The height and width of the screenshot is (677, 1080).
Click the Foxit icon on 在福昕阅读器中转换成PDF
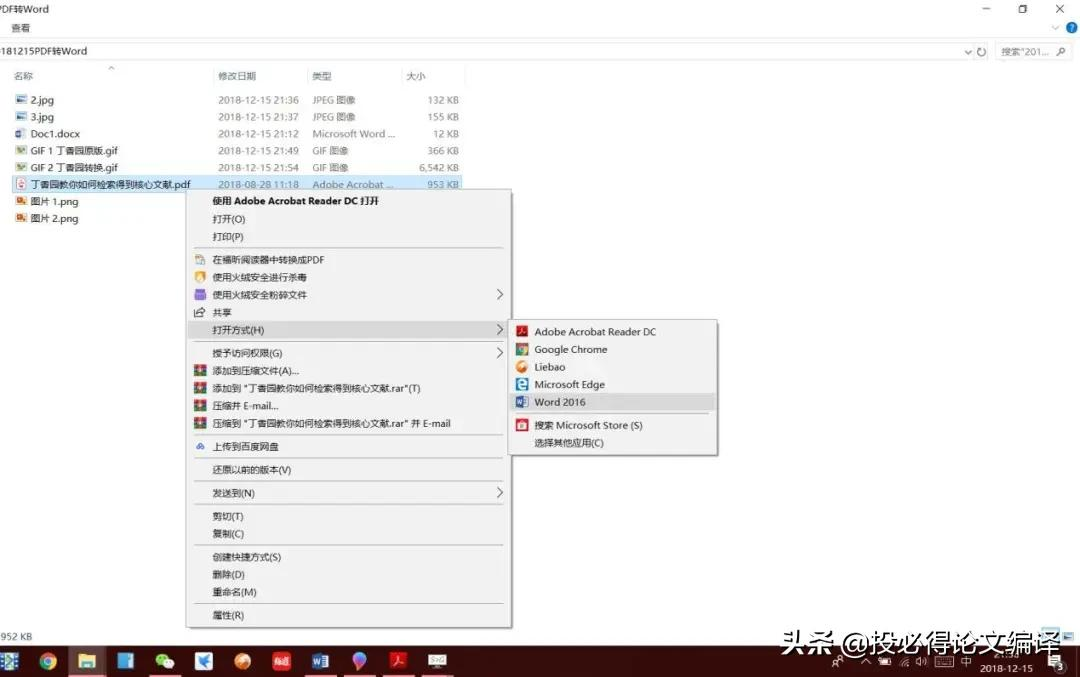coord(200,258)
